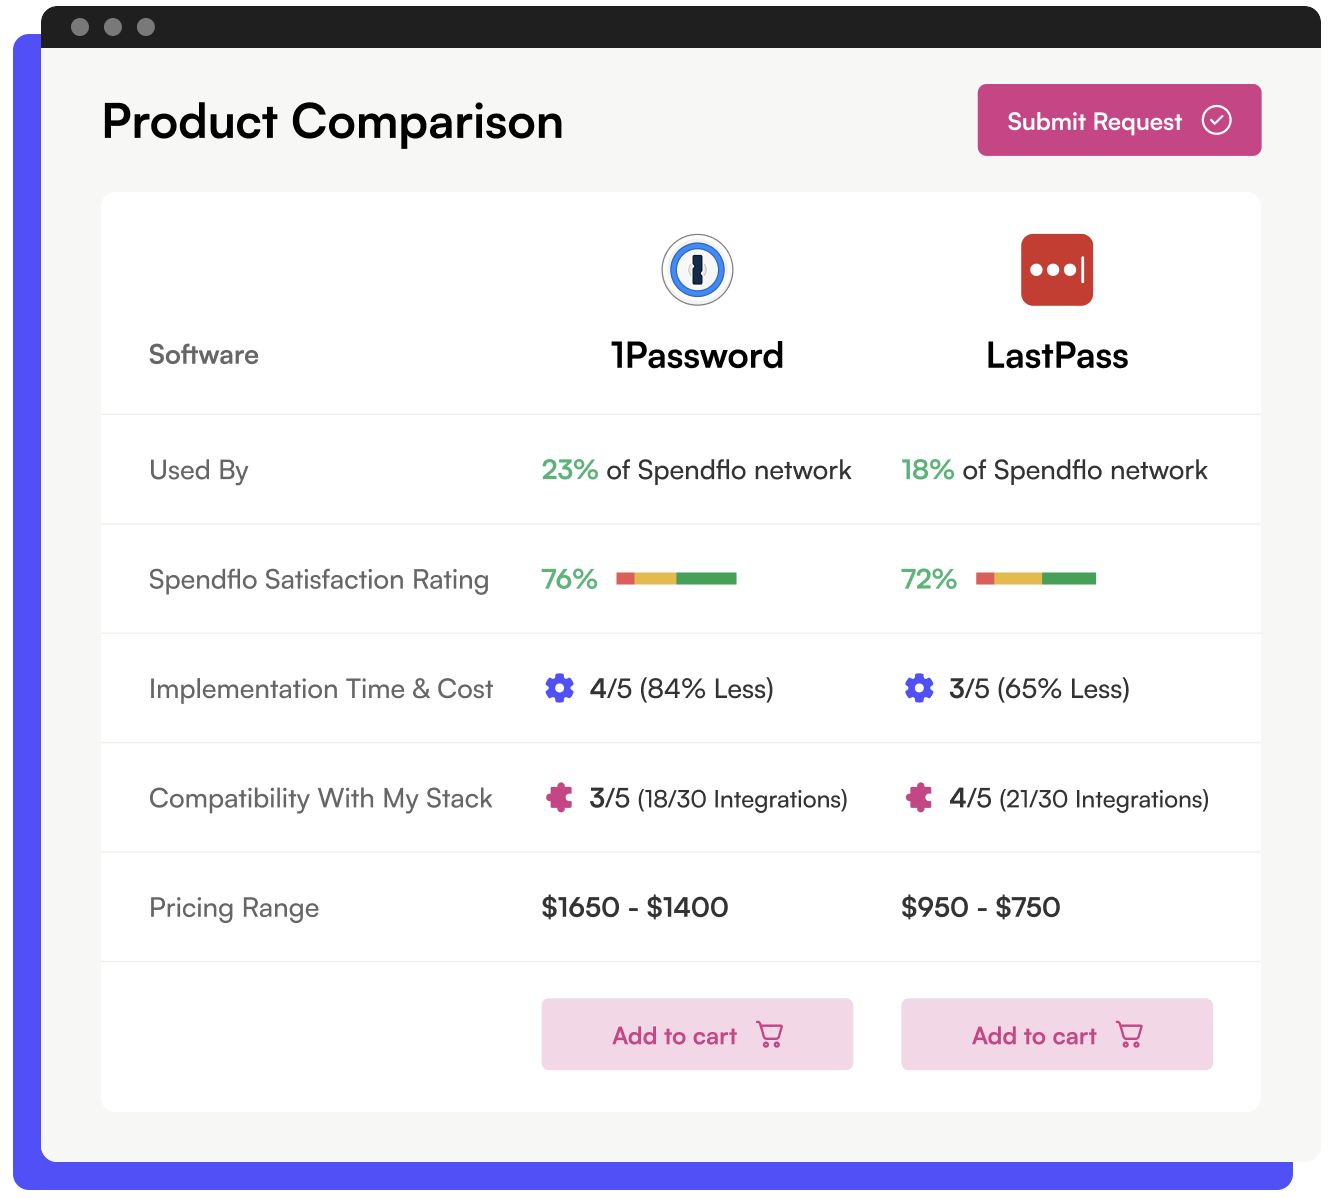Click the checkmark circle icon on Submit Request
Image resolution: width=1332 pixels, height=1198 pixels.
tap(1216, 121)
